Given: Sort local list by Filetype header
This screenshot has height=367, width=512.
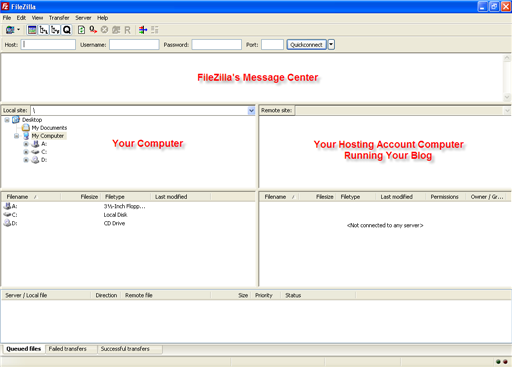Looking at the screenshot, I should (126, 197).
